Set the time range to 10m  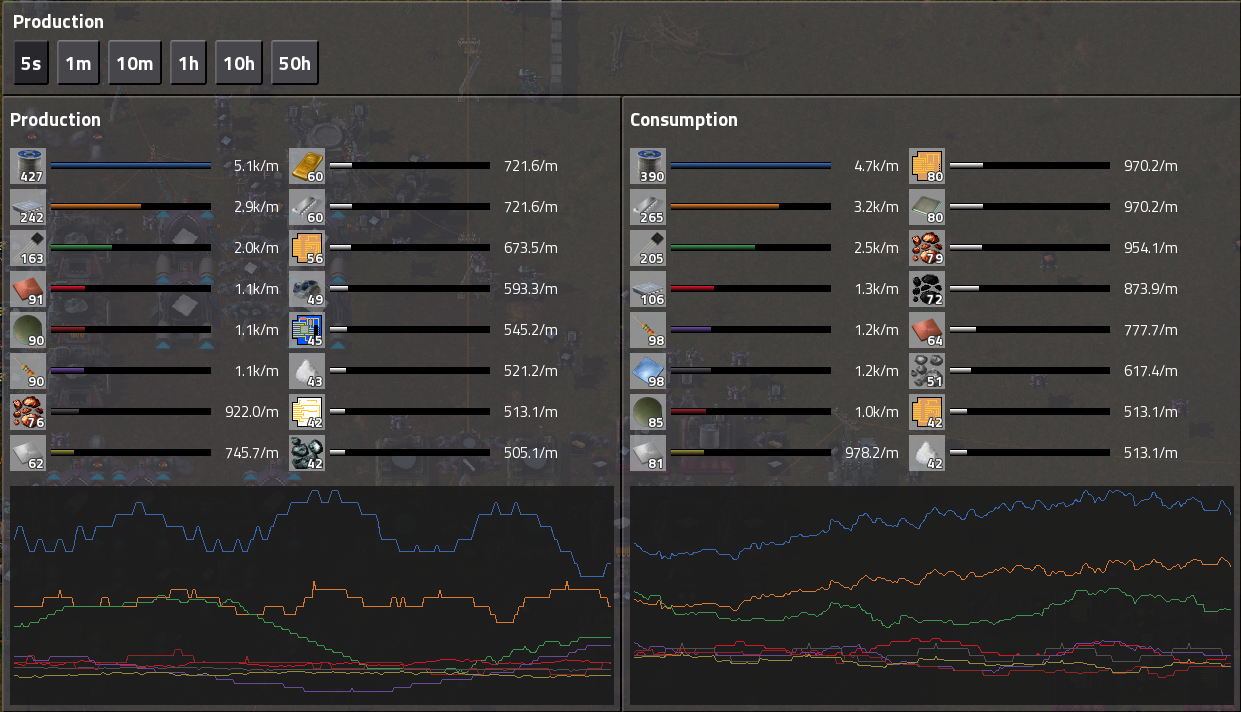(134, 64)
